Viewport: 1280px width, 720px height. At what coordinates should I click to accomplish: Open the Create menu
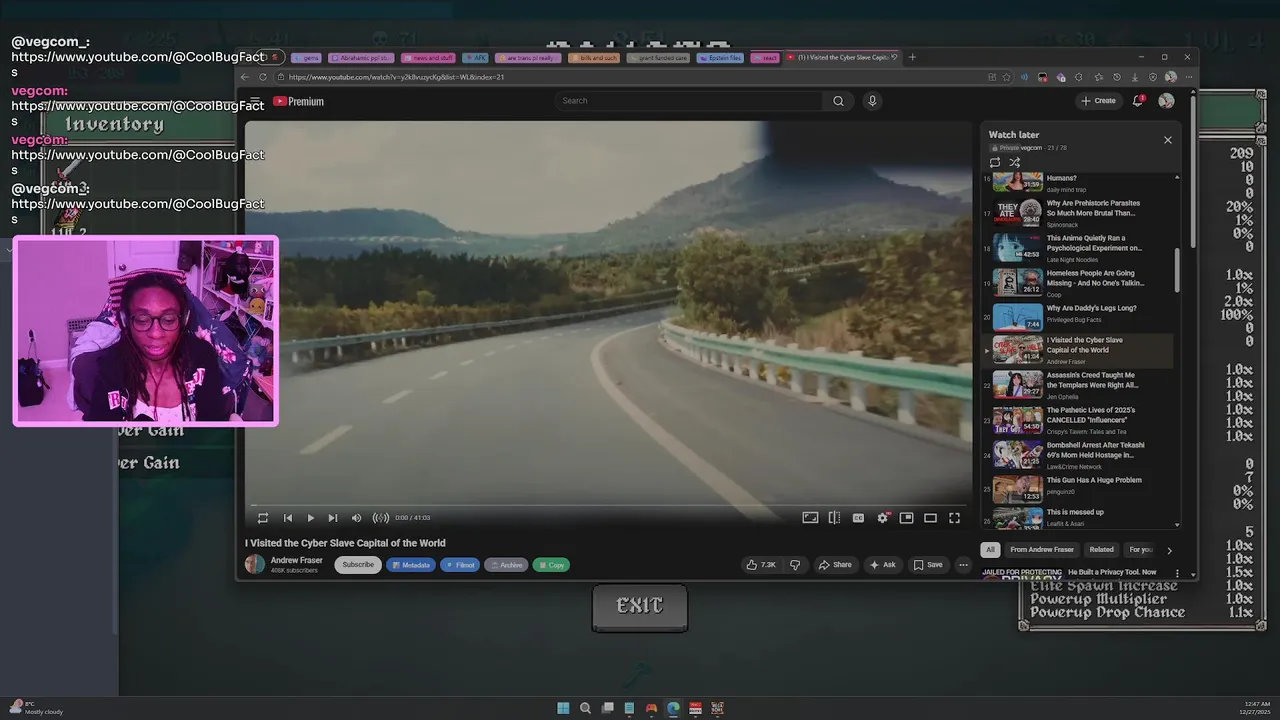(1098, 101)
